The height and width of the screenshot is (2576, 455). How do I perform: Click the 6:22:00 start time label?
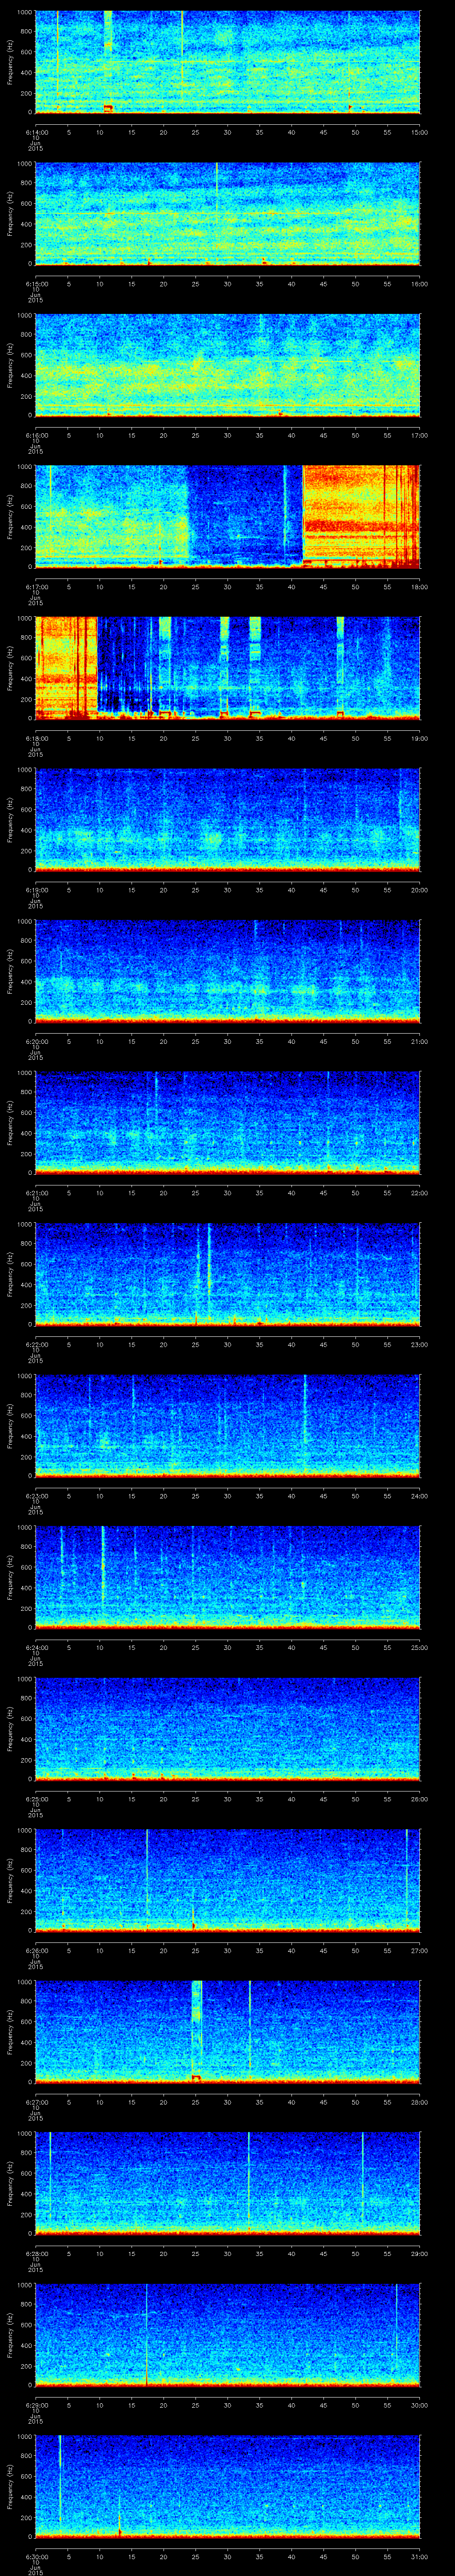(36, 1344)
